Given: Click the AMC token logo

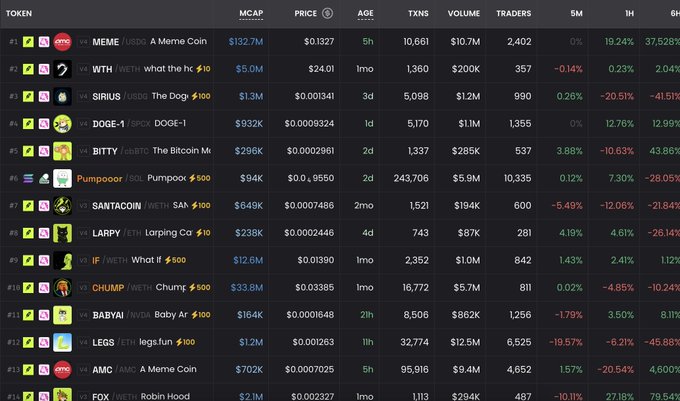Looking at the screenshot, I should click(x=62, y=369).
